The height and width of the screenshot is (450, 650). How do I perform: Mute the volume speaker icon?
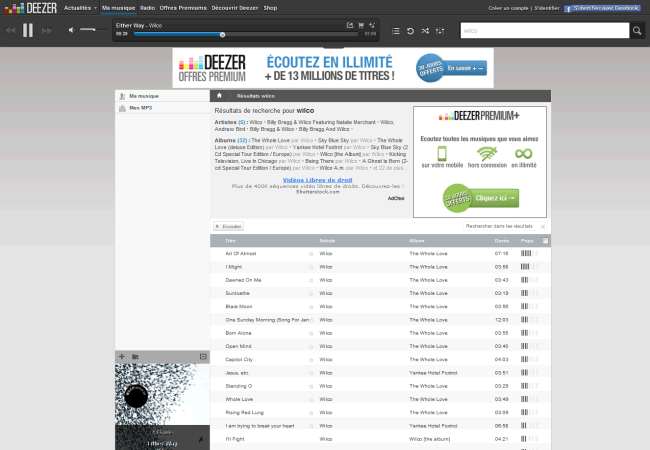point(71,30)
